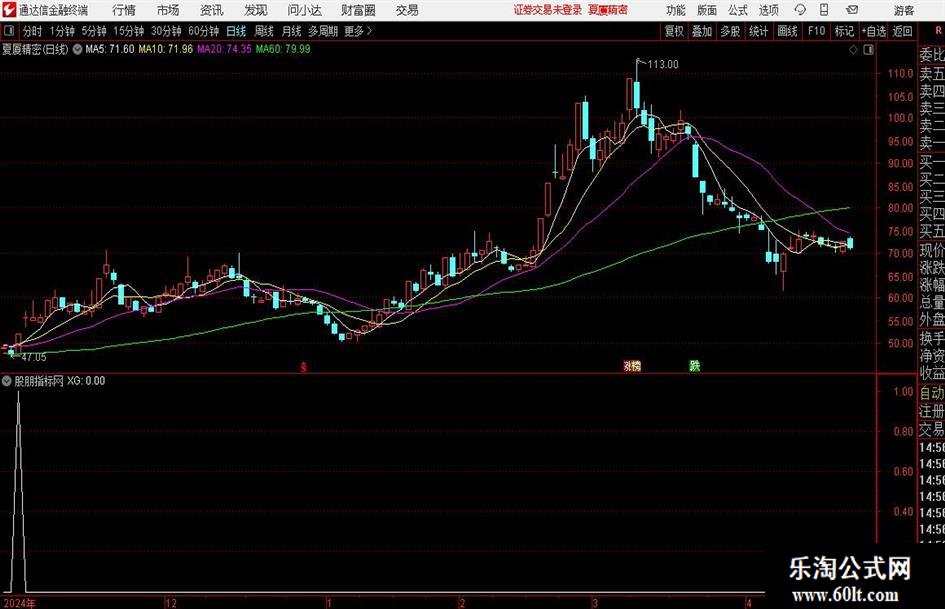This screenshot has height=609, width=945.
Task: Click the 47.05 low price marker
Action: [34, 357]
